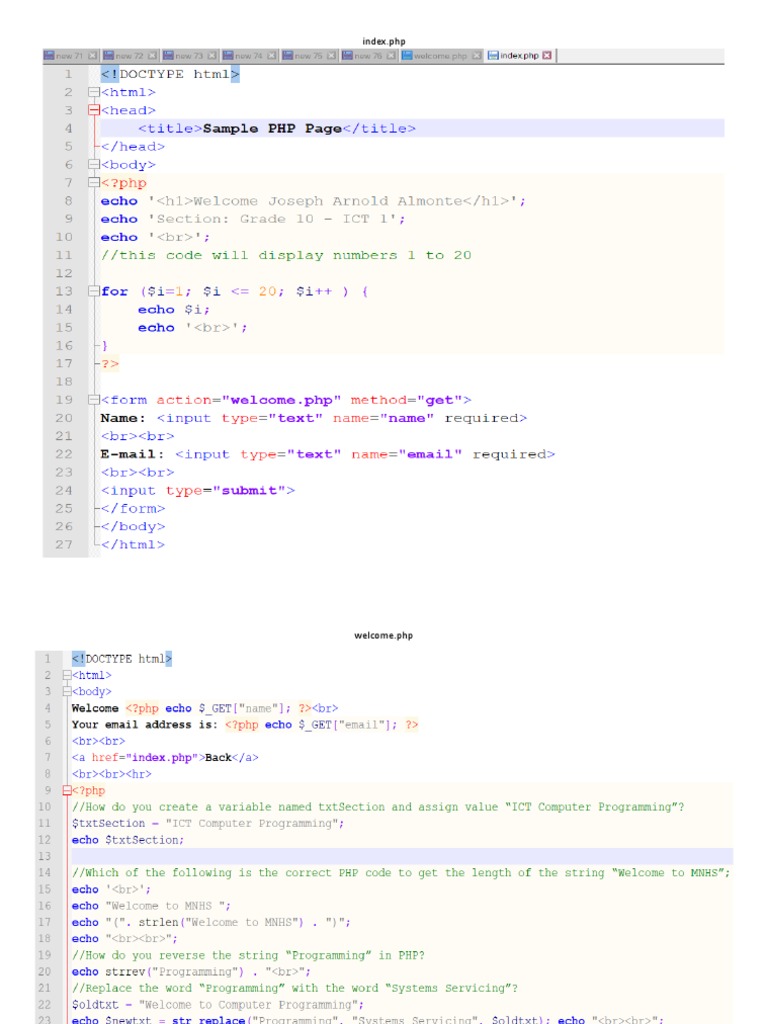Viewport: 768px width, 1024px height.
Task: Close the new 71 tab via its X
Action: click(x=93, y=56)
